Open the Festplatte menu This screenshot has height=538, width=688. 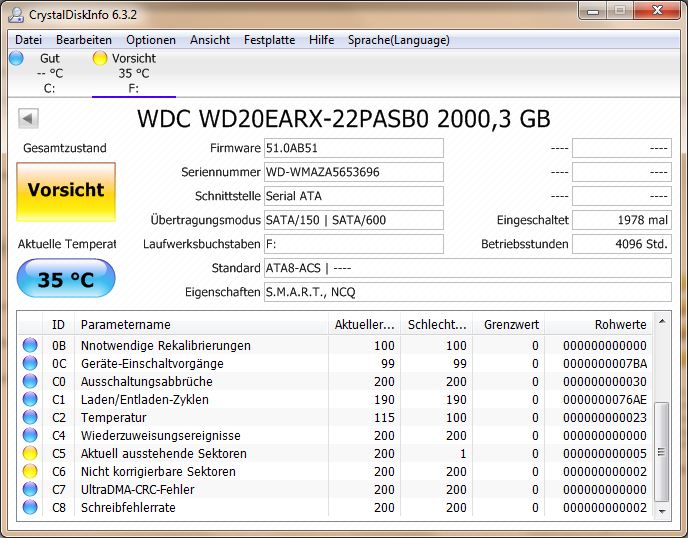(x=269, y=40)
